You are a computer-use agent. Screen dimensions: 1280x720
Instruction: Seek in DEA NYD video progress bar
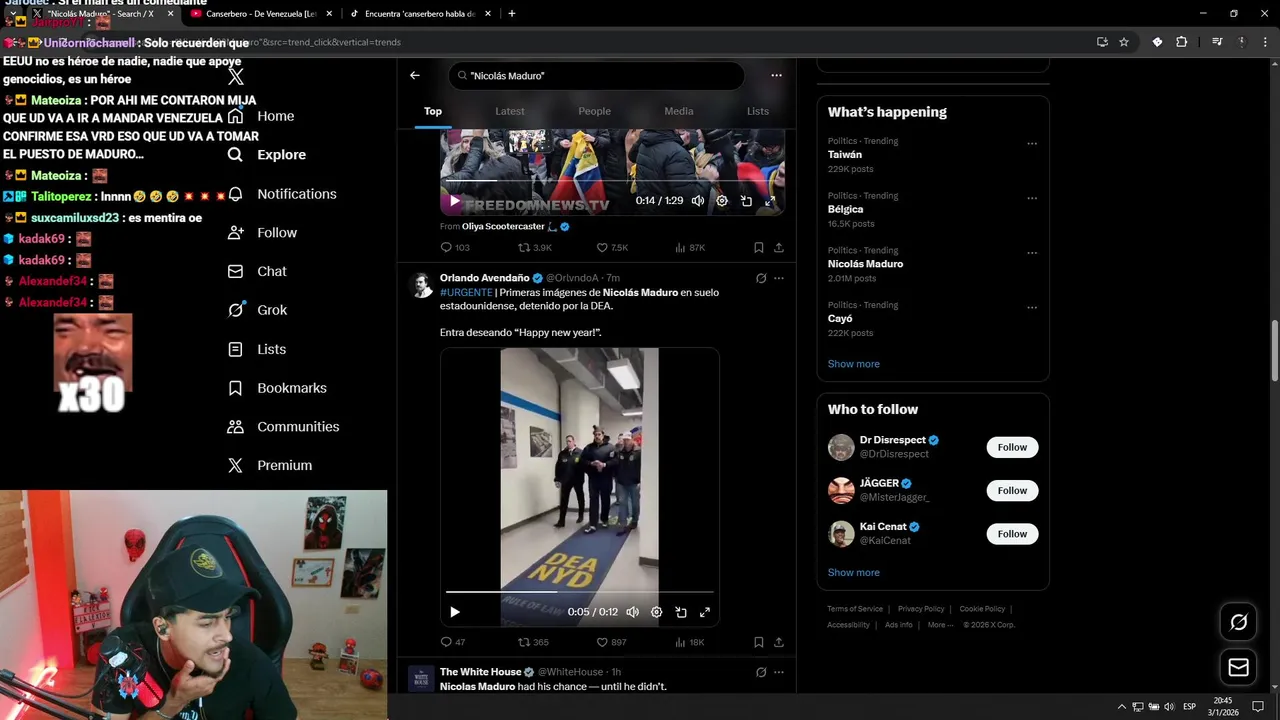point(580,592)
